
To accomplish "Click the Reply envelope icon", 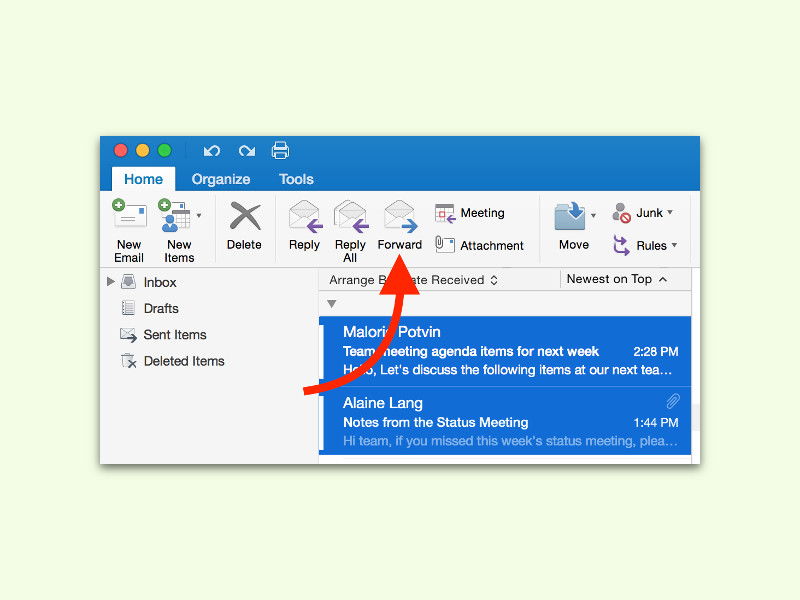I will tap(305, 216).
